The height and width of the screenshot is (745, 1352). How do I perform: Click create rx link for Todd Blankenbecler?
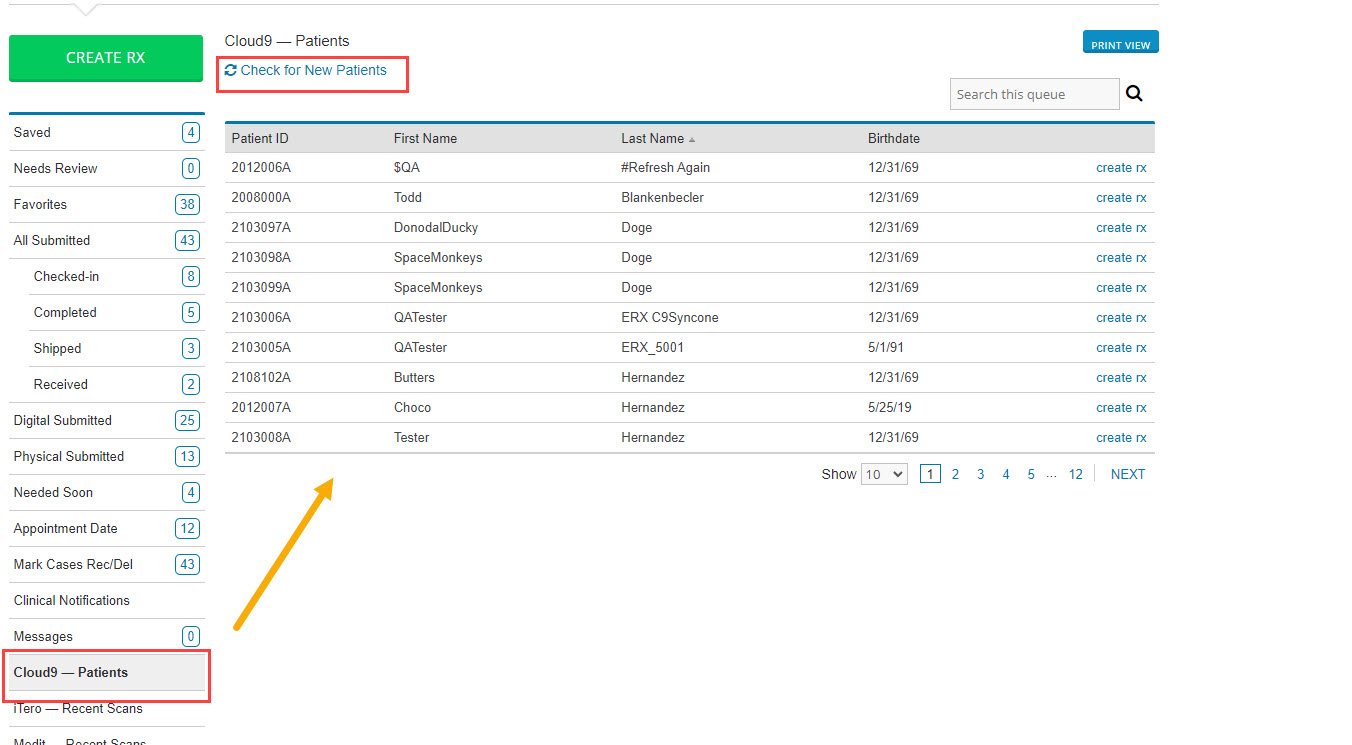pyautogui.click(x=1120, y=198)
